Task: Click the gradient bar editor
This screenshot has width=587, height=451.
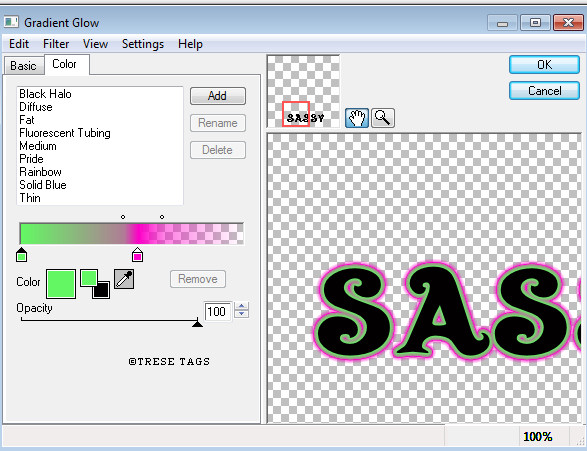Action: tap(131, 234)
